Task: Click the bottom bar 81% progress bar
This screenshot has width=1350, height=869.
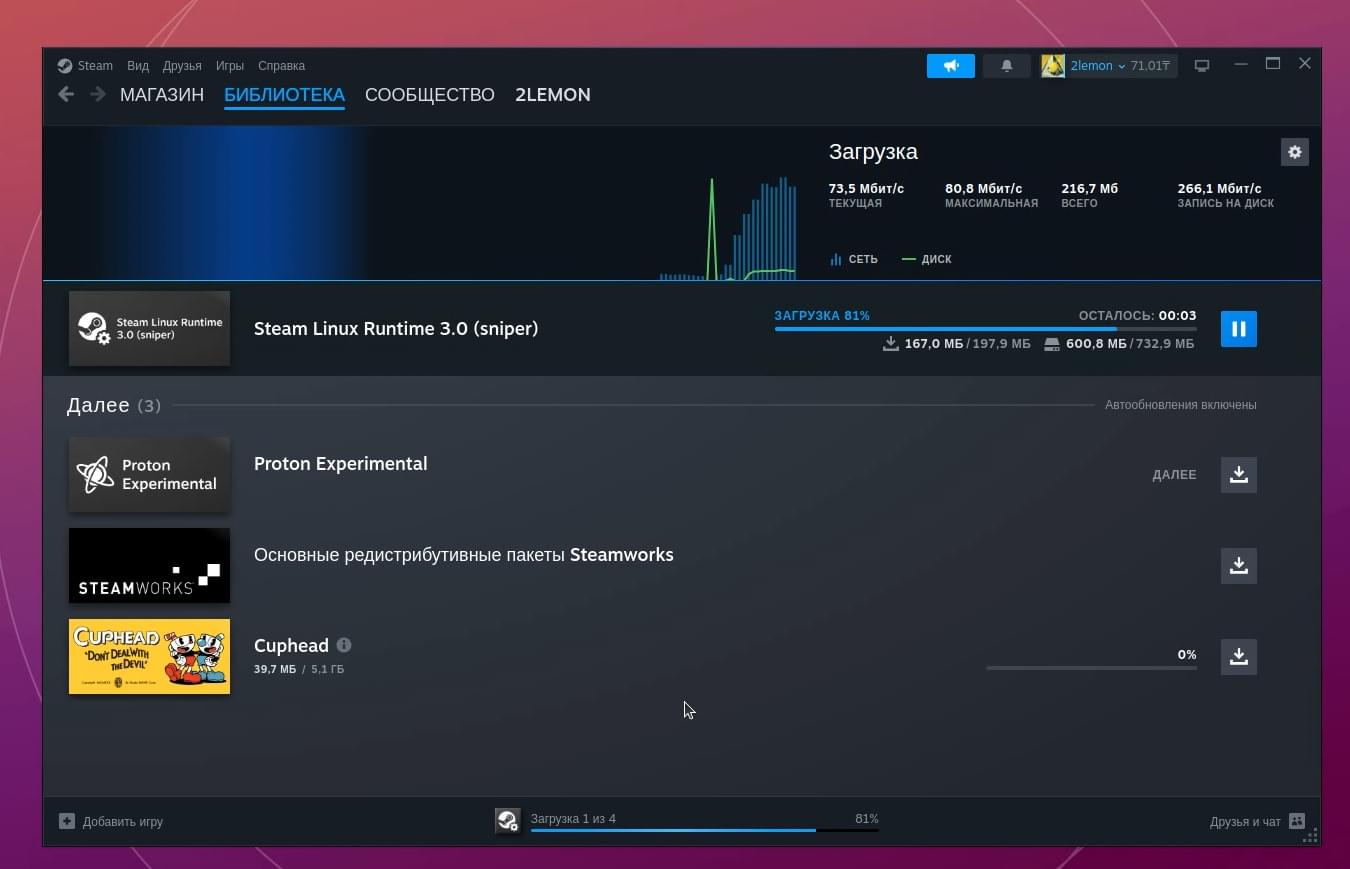Action: click(x=704, y=830)
